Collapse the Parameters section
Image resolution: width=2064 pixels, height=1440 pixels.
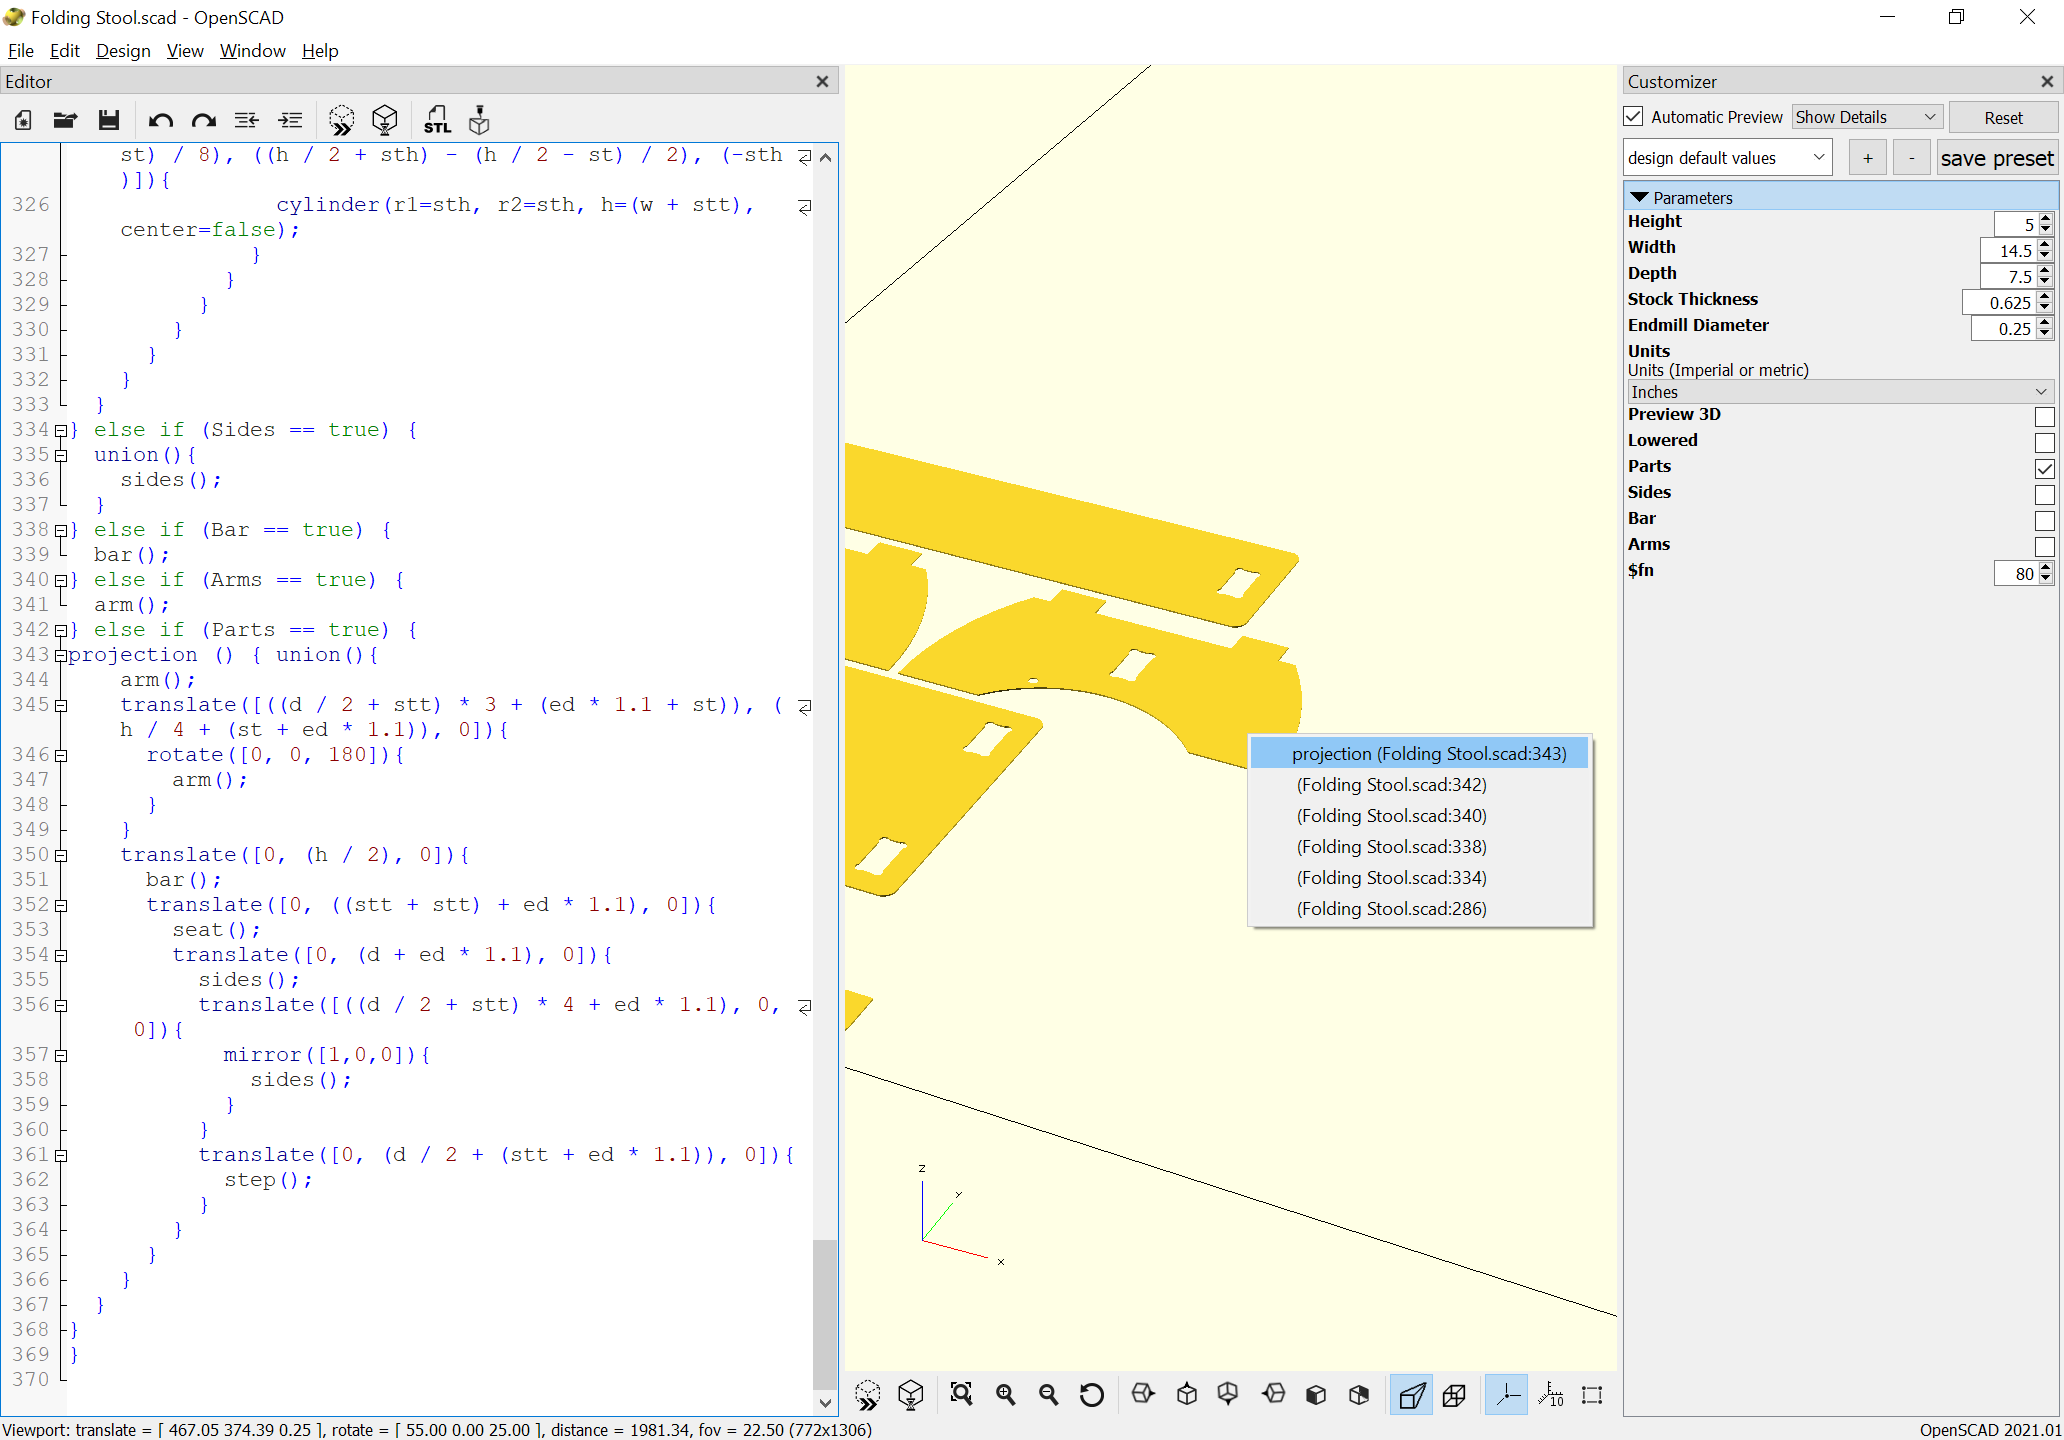(1639, 197)
